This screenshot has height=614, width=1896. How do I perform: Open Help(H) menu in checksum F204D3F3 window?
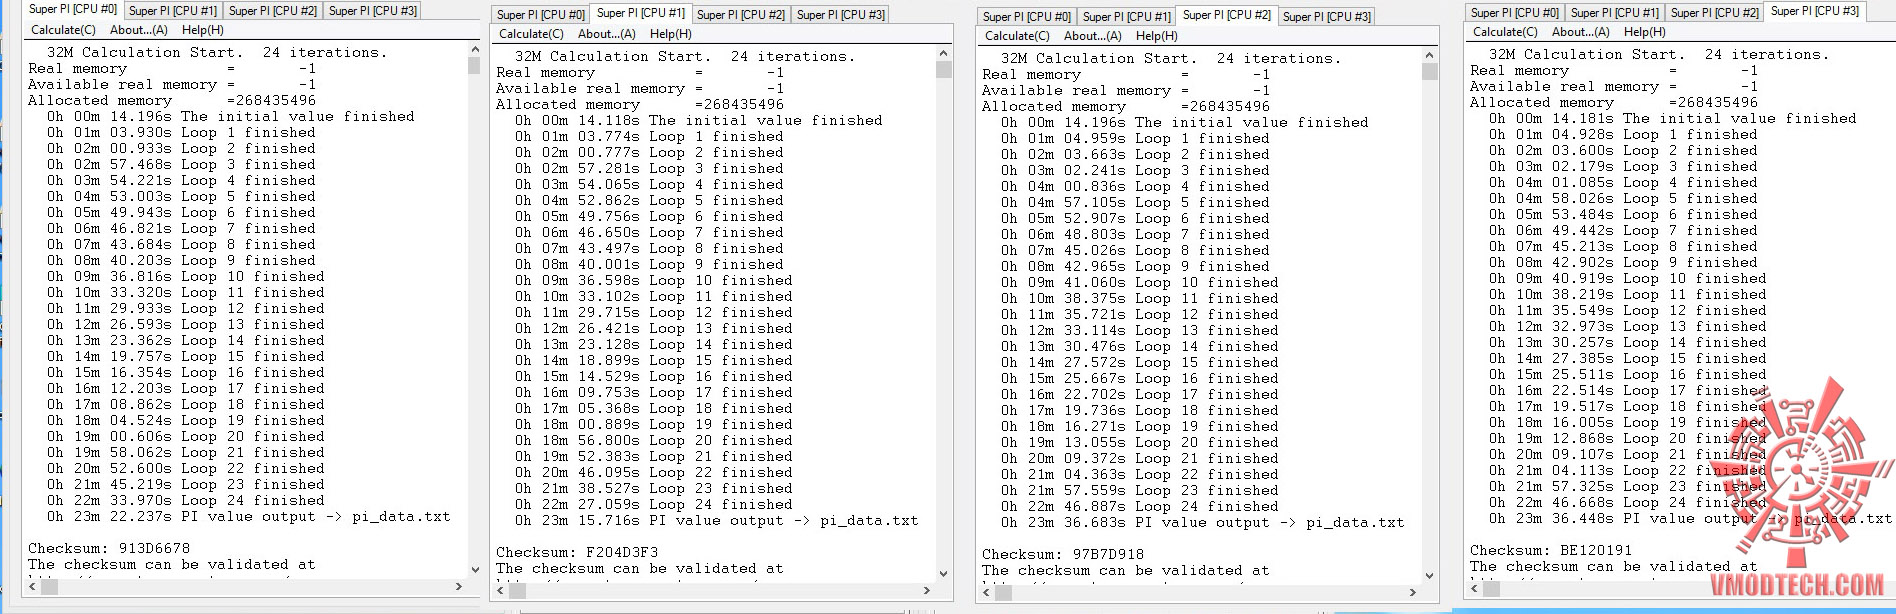(671, 34)
